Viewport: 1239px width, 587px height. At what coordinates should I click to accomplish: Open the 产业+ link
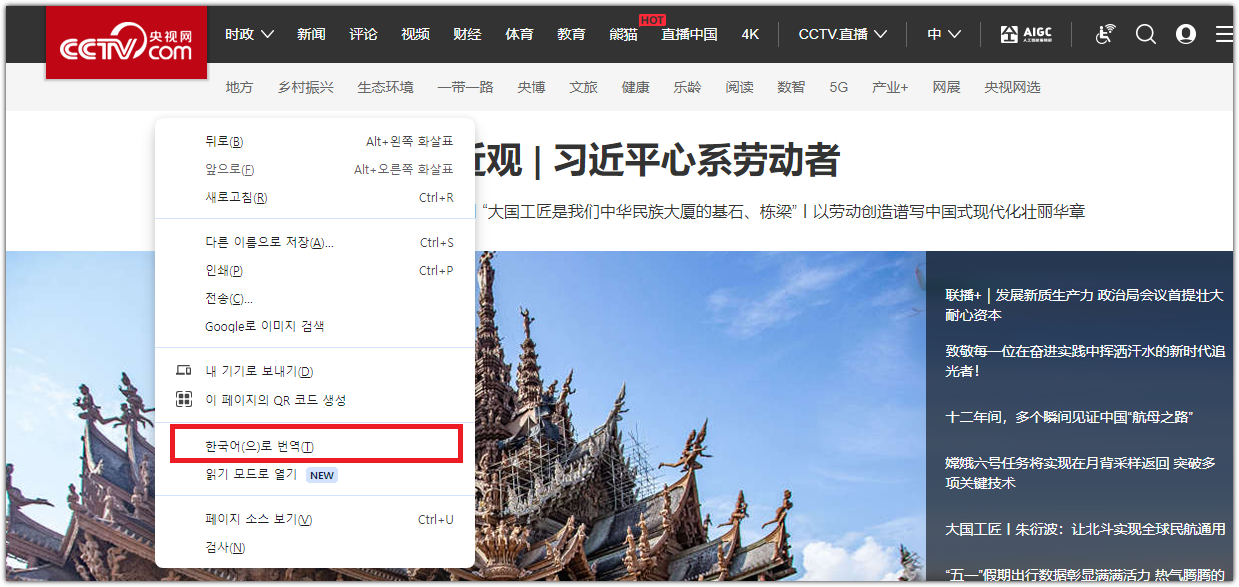pyautogui.click(x=890, y=87)
